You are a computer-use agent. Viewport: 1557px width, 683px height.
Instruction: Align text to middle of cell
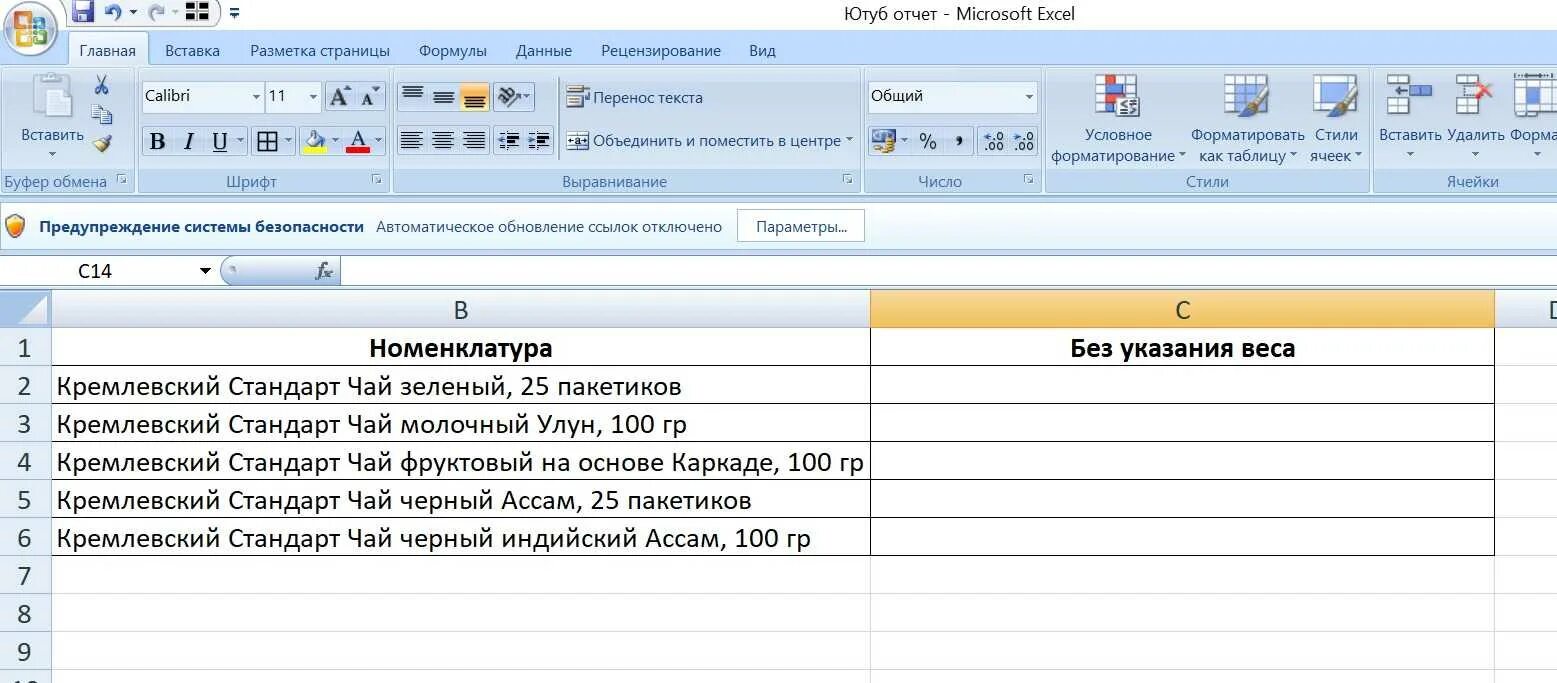tap(444, 97)
